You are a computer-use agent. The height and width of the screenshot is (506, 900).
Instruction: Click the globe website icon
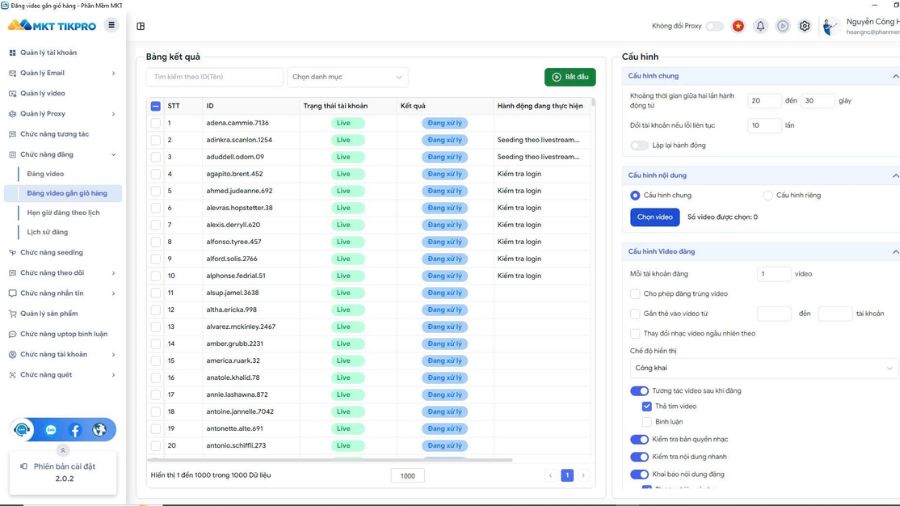pos(99,430)
